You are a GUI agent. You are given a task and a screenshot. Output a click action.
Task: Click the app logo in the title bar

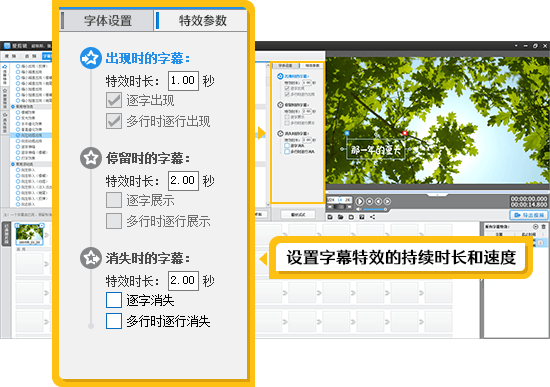click(x=7, y=46)
